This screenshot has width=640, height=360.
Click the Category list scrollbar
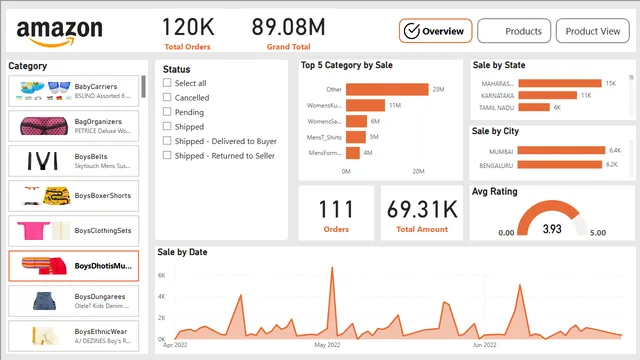click(143, 87)
